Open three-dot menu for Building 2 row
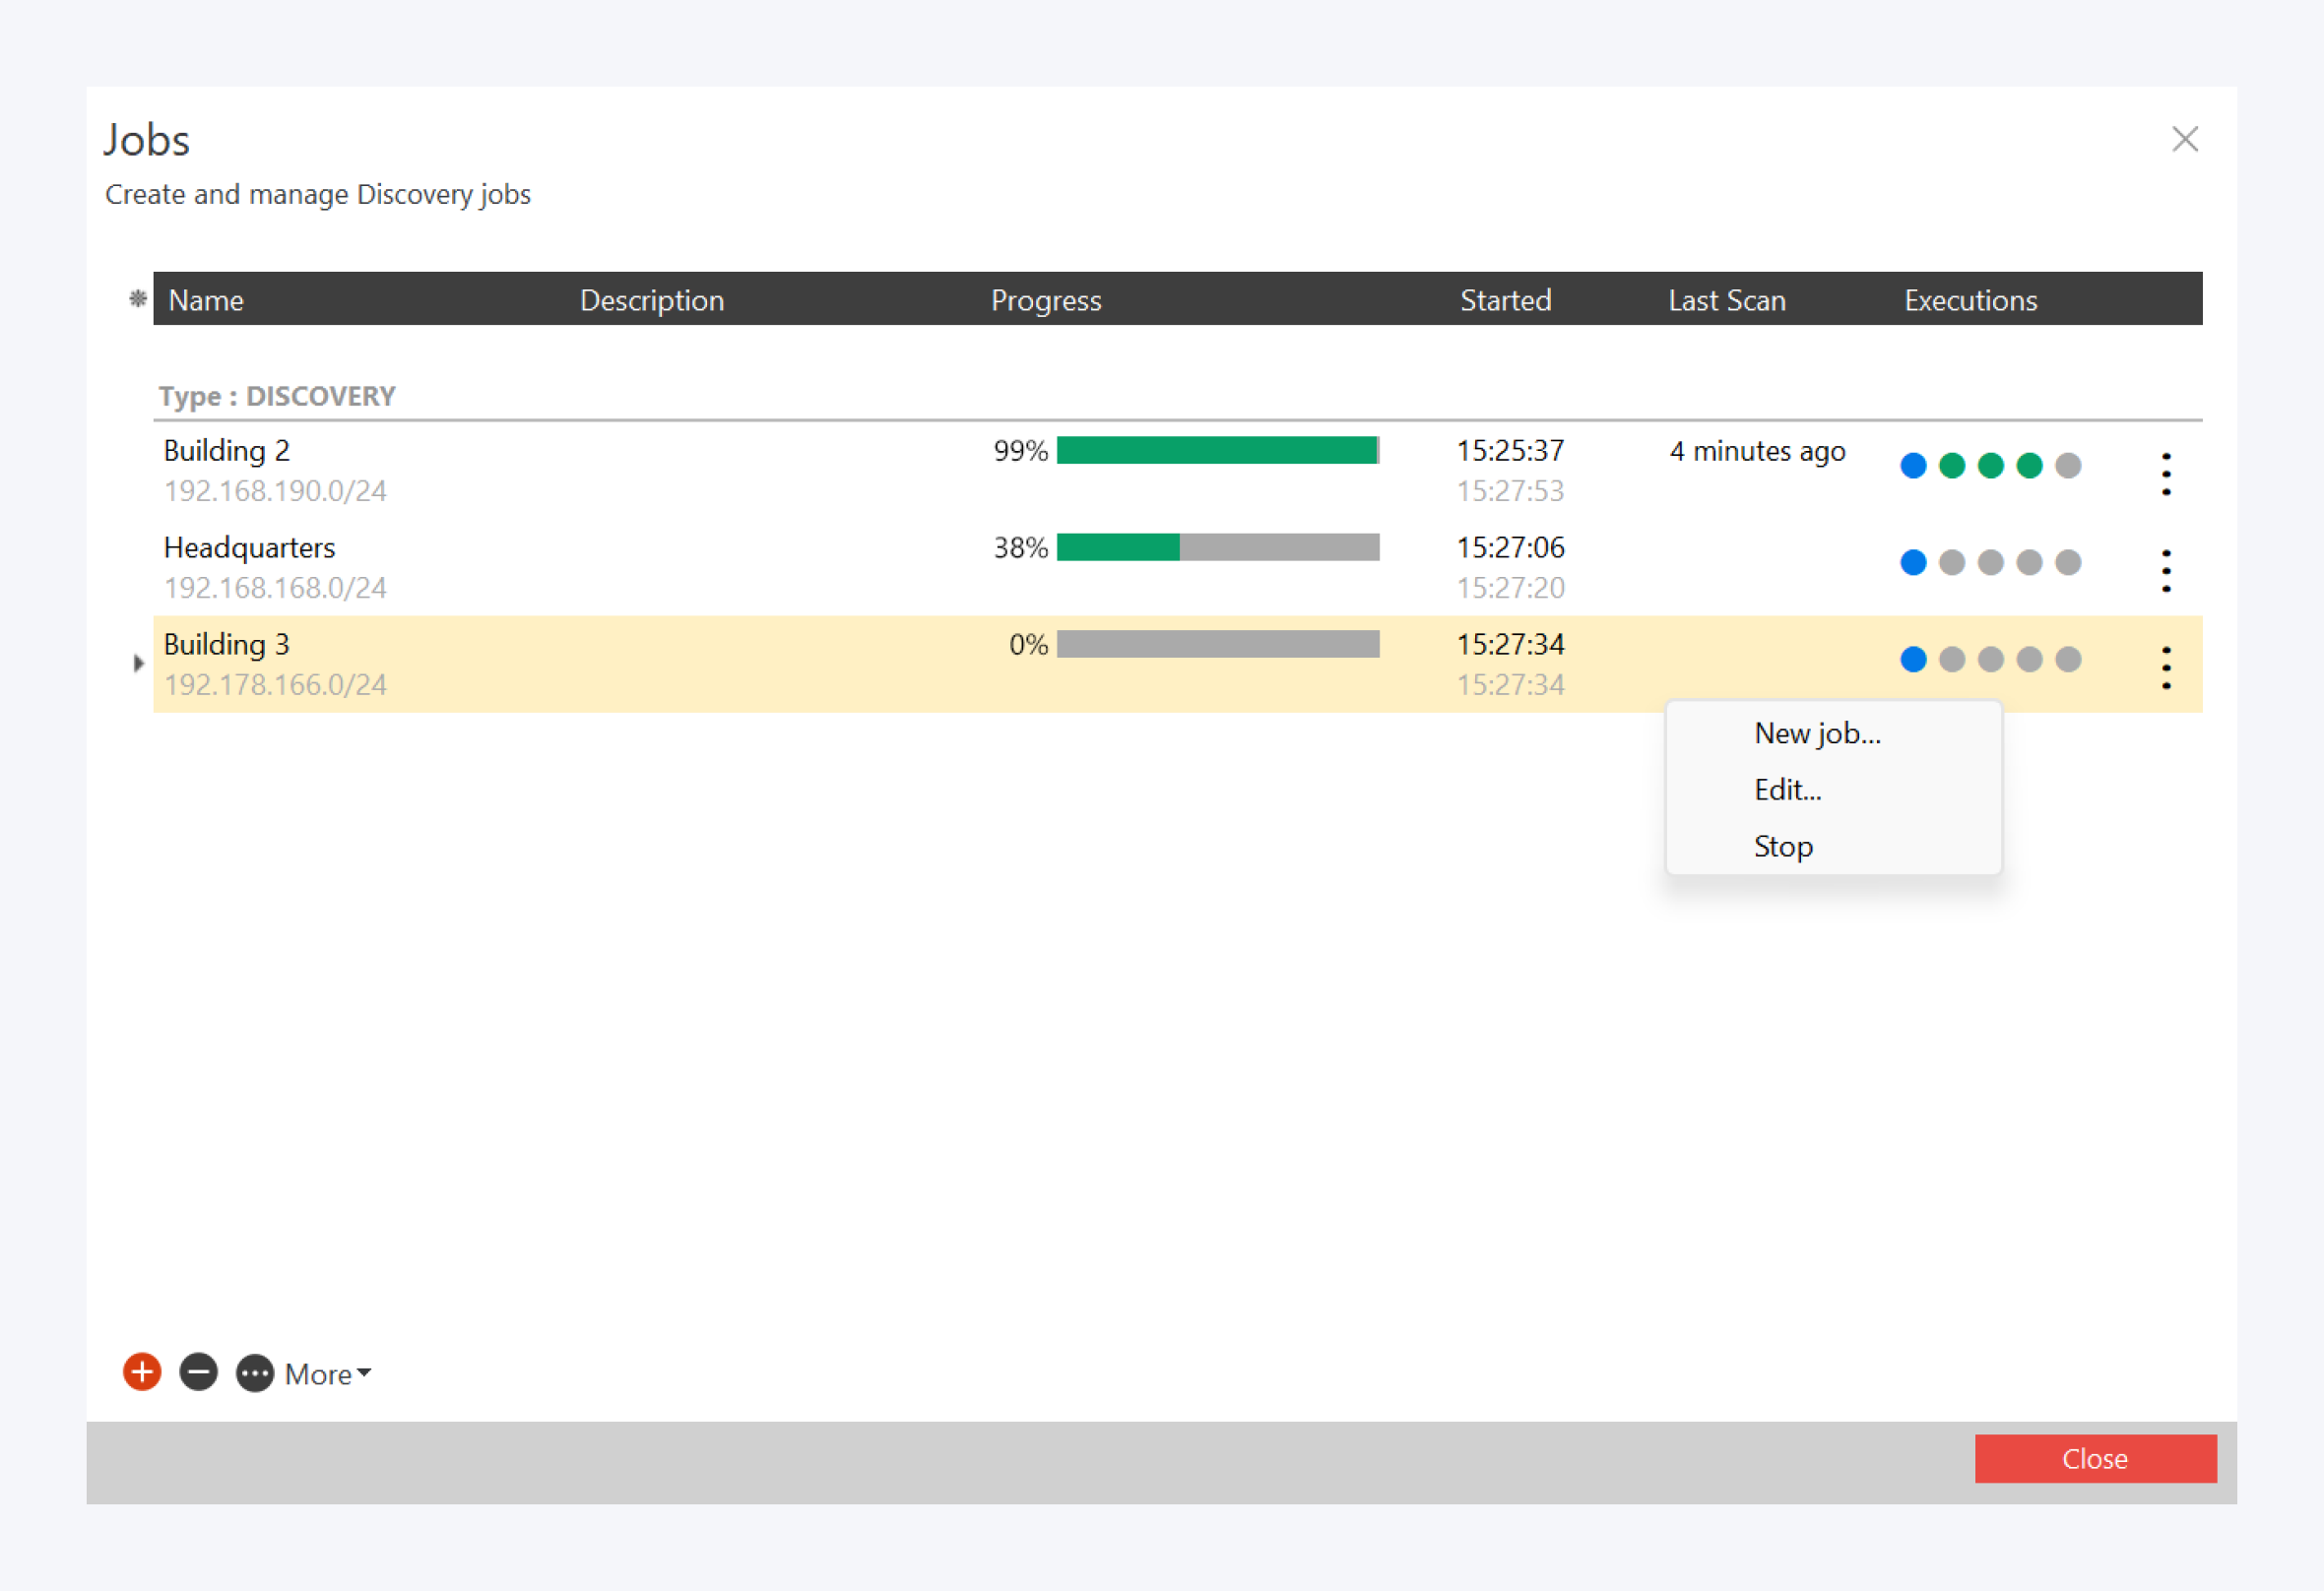Image resolution: width=2324 pixels, height=1591 pixels. pyautogui.click(x=2166, y=473)
